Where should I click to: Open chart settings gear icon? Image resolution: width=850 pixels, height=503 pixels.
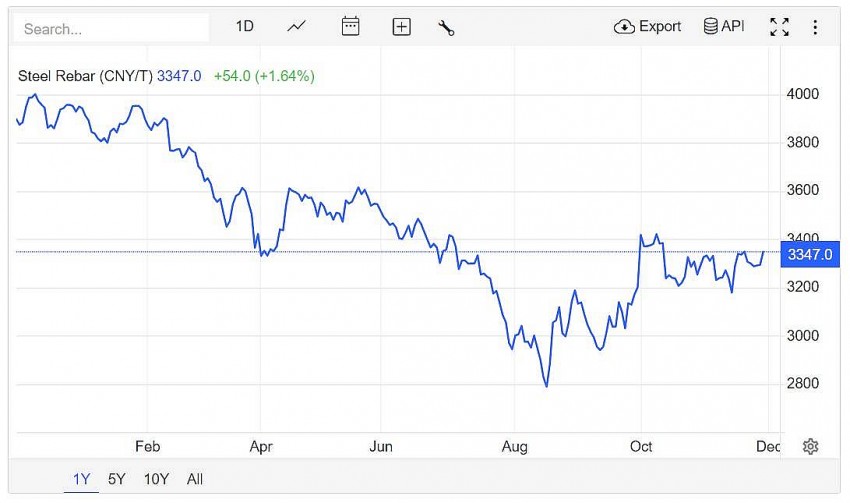tap(810, 446)
